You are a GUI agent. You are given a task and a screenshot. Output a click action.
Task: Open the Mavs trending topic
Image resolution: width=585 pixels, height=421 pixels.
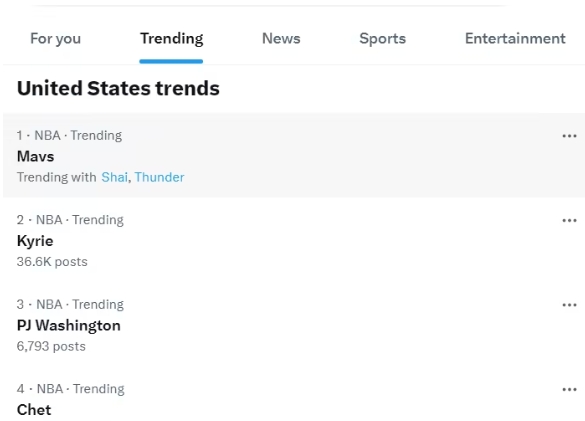pos(35,156)
